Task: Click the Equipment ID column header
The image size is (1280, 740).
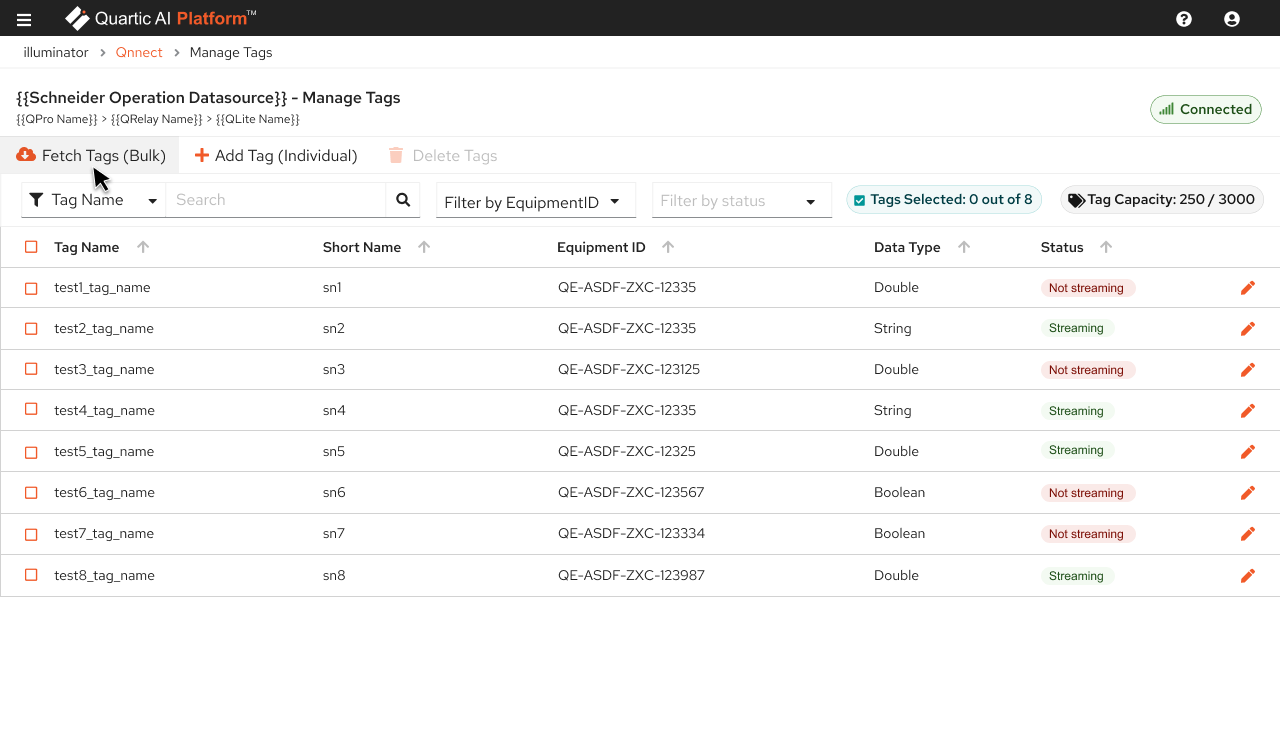Action: (601, 247)
